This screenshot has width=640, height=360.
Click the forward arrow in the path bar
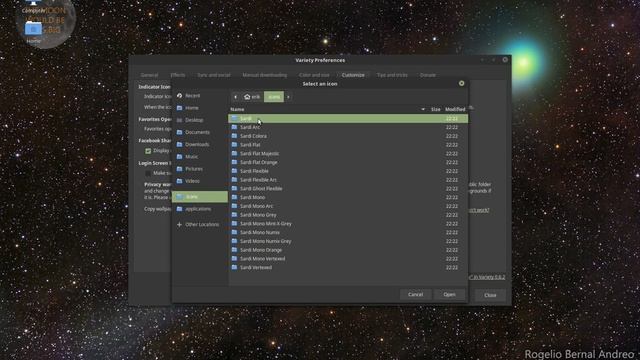click(288, 97)
